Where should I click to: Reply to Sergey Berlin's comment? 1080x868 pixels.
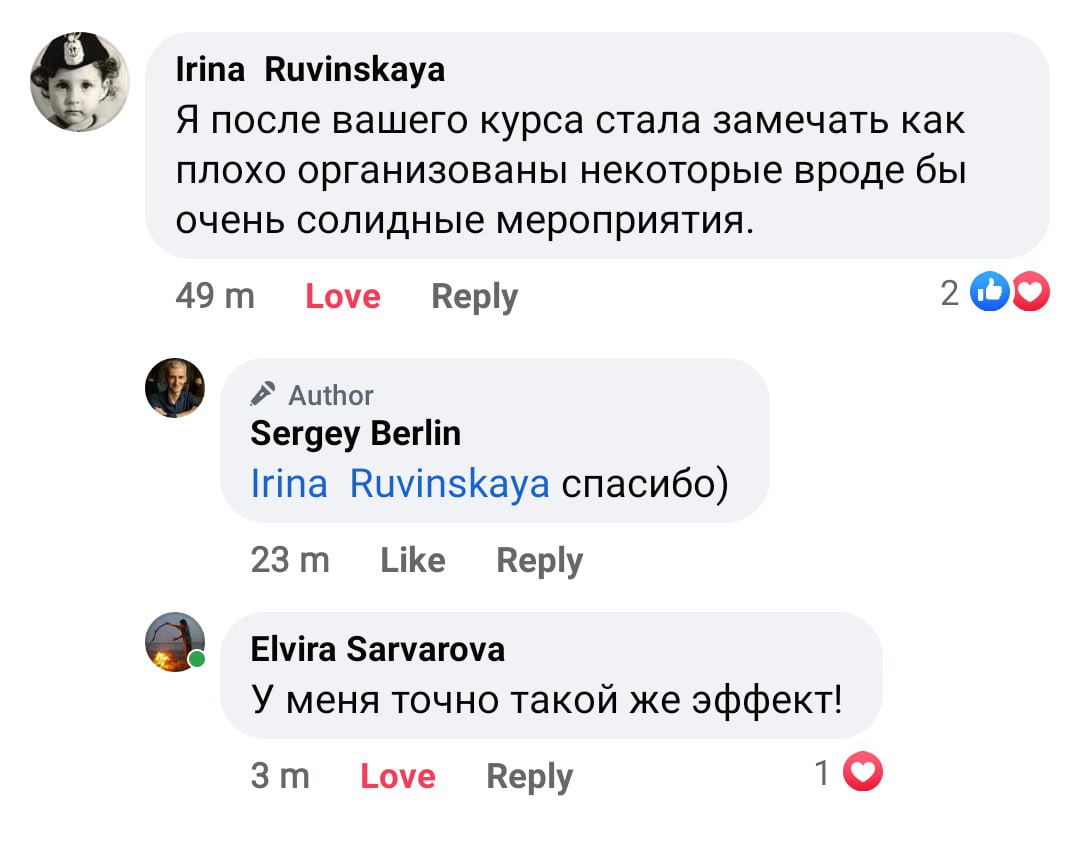539,561
